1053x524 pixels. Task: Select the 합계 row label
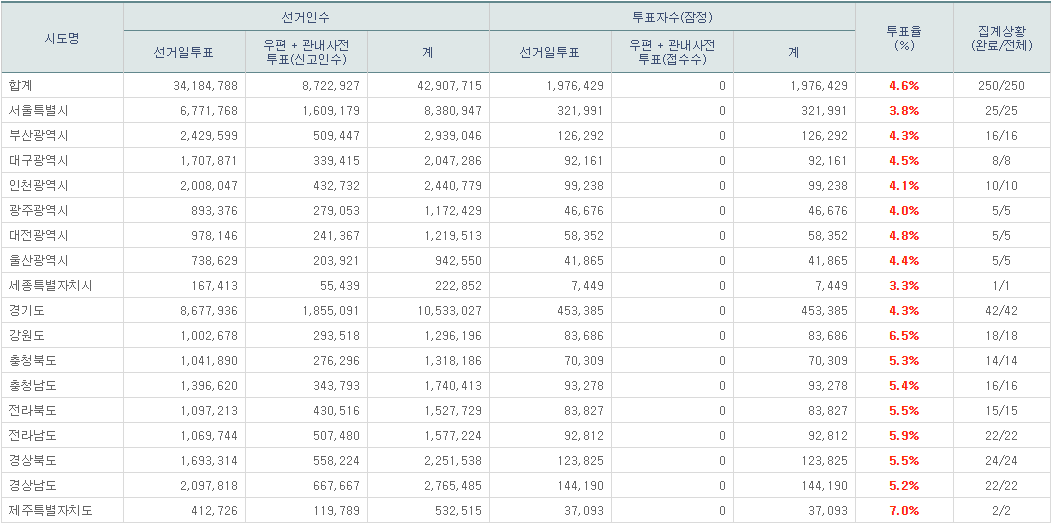(x=20, y=86)
